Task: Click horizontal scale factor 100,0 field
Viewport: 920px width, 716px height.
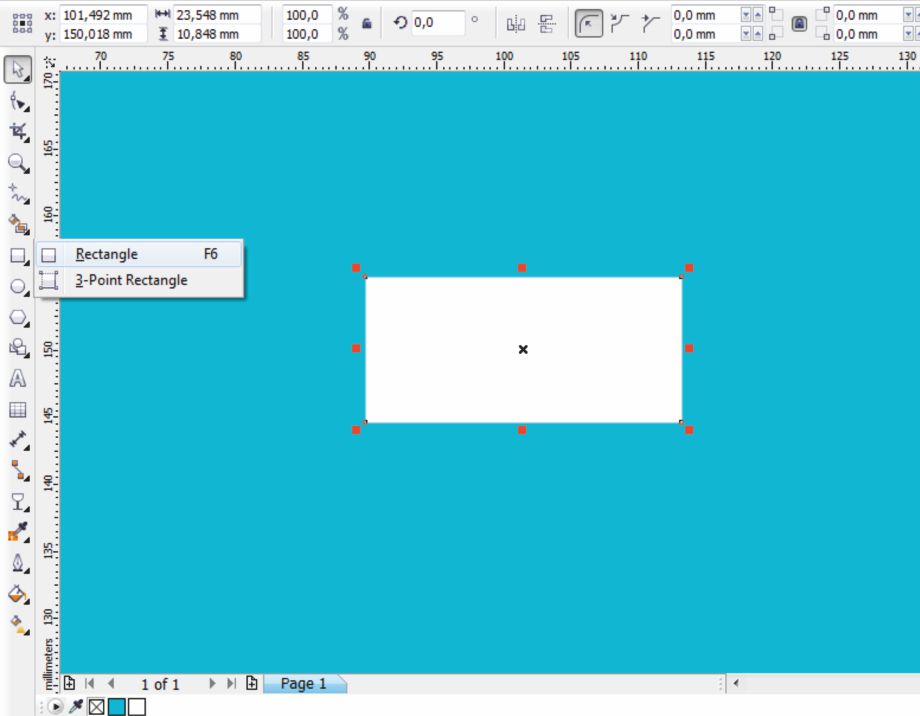Action: tap(307, 15)
